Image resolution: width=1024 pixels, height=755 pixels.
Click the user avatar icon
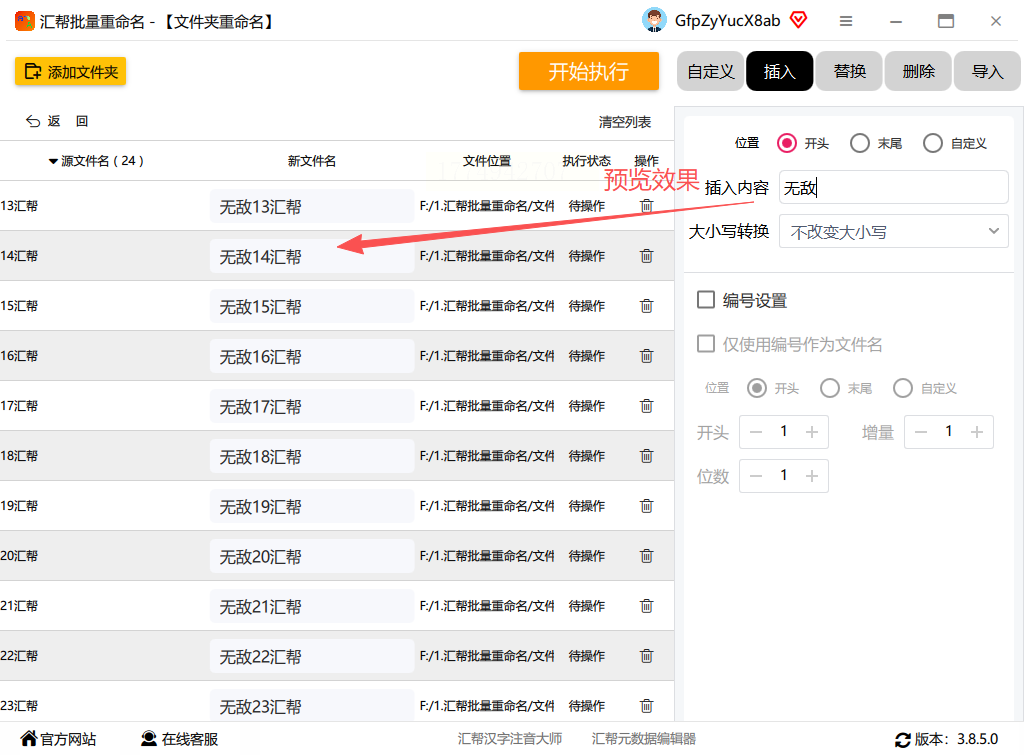coord(654,20)
